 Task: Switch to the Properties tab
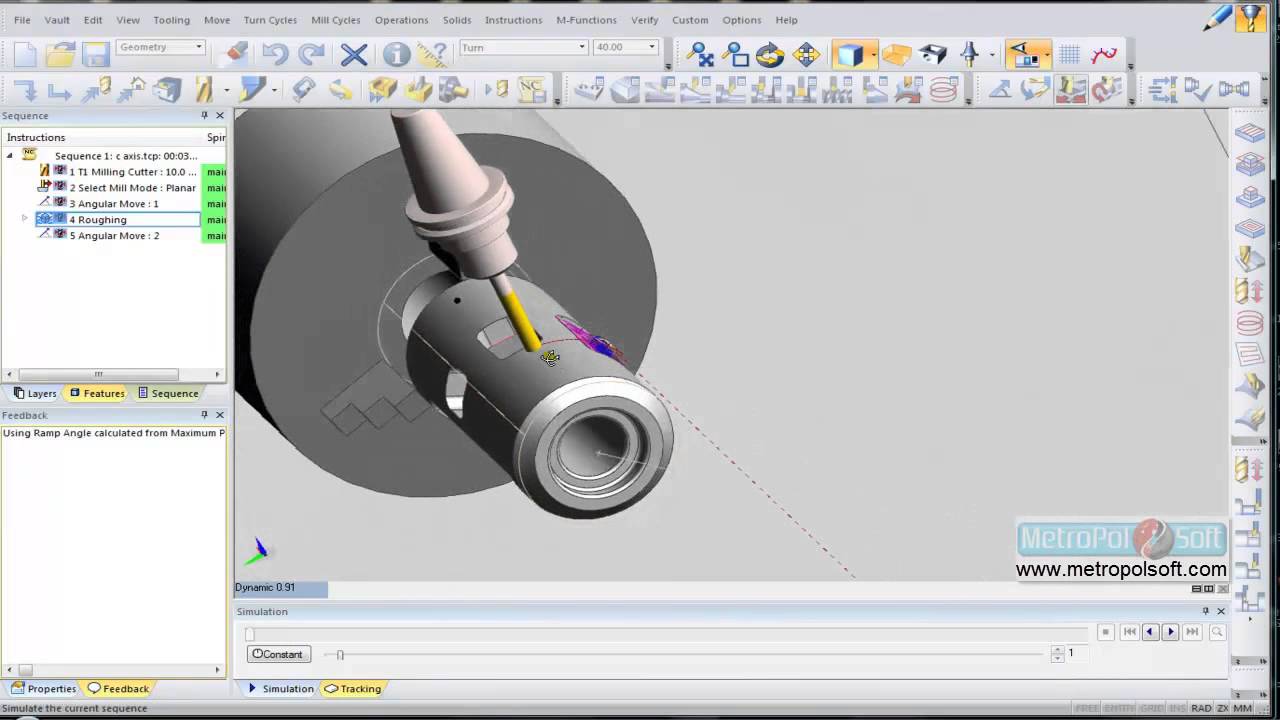[44, 688]
